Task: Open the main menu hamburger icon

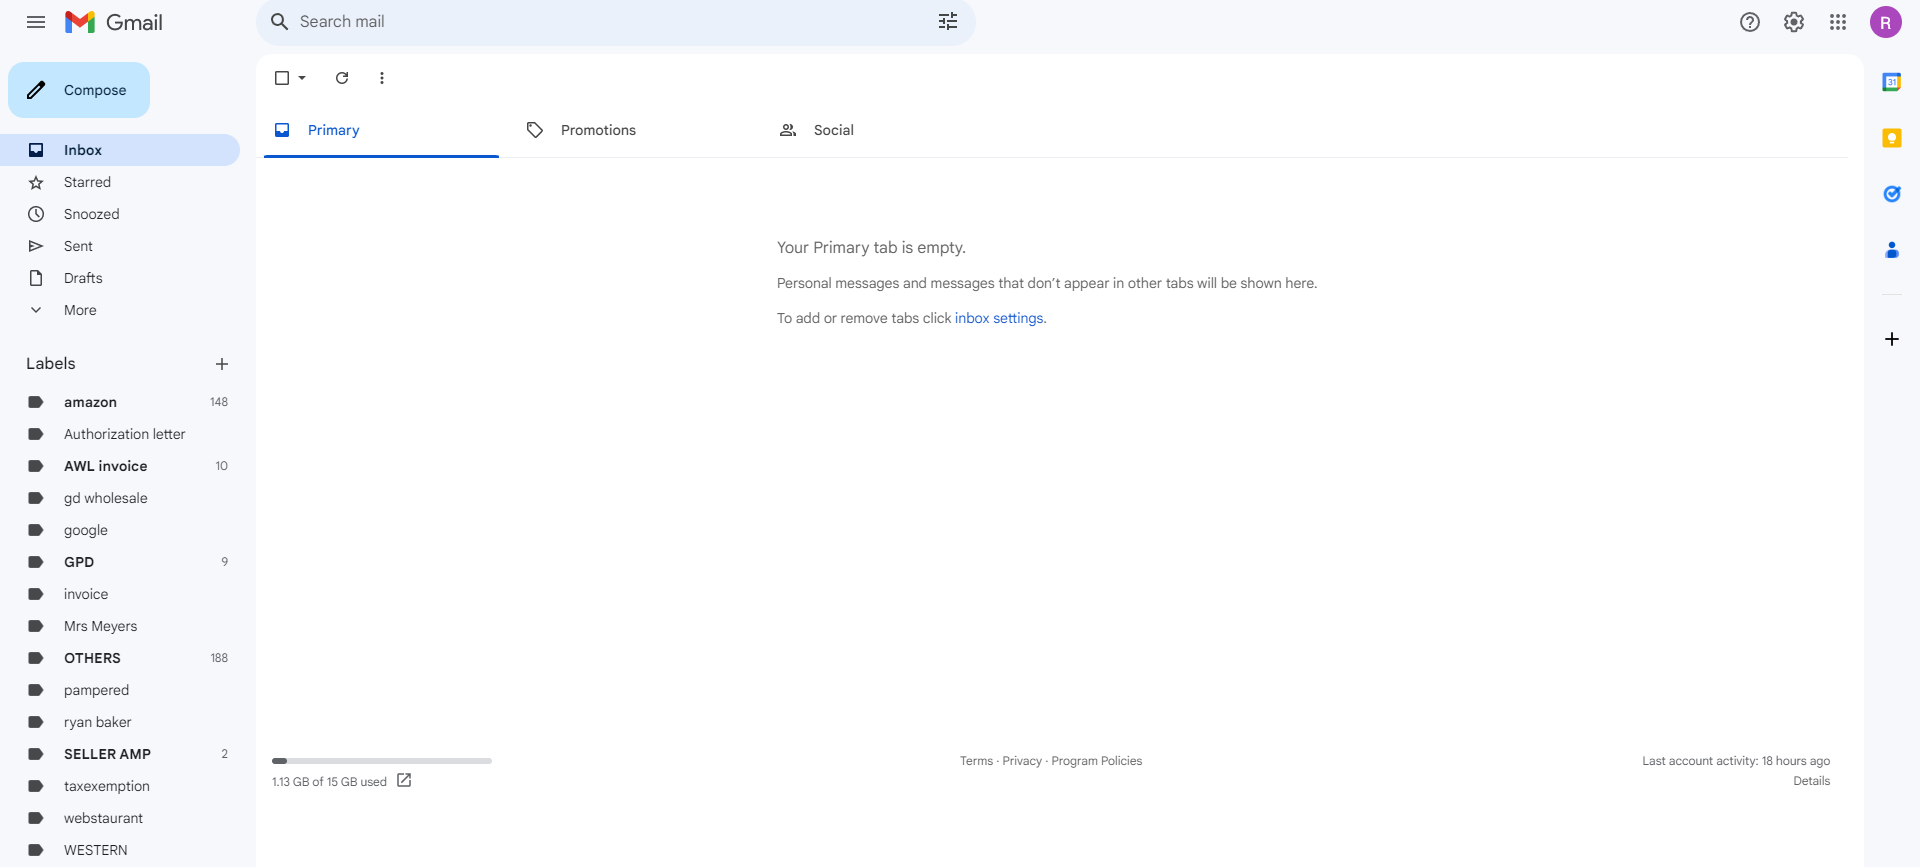Action: point(36,22)
